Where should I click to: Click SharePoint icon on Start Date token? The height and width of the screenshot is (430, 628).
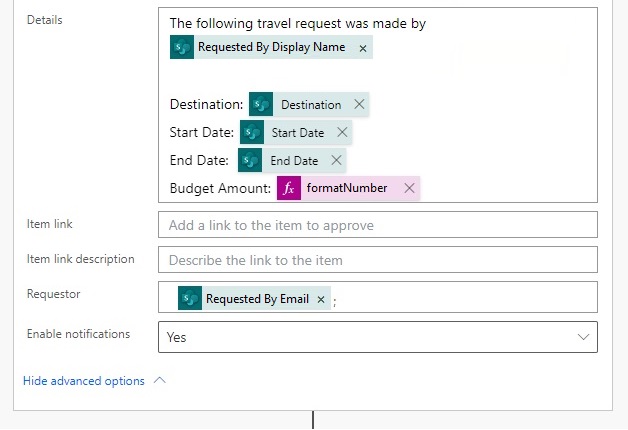(x=252, y=132)
